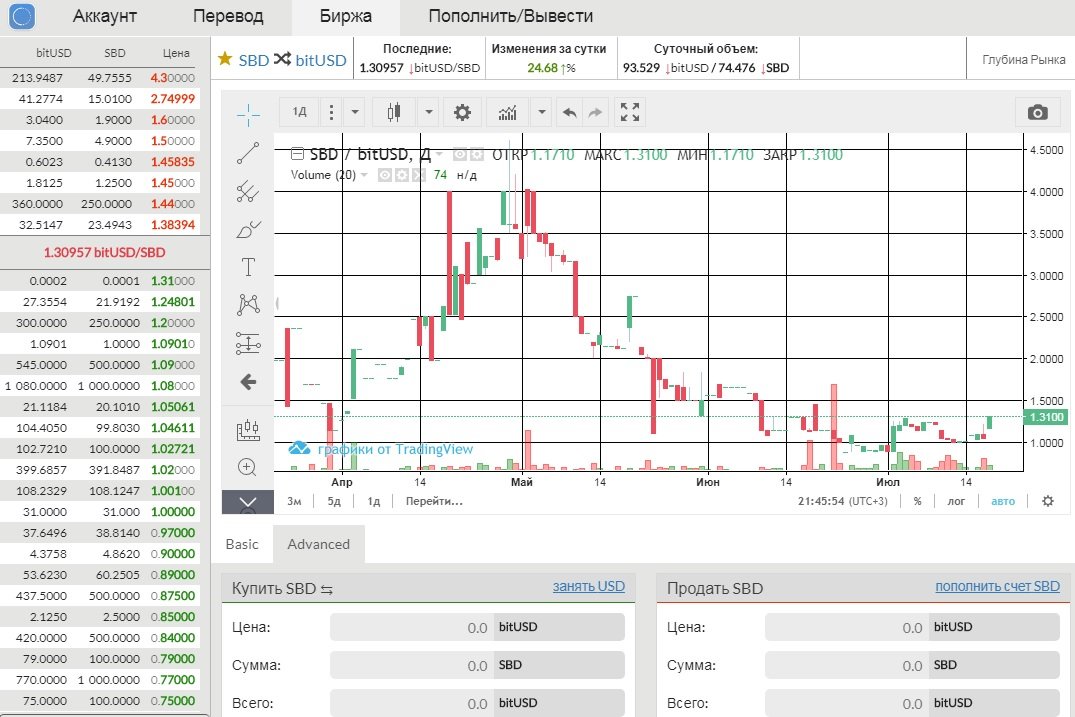
Task: Collapse the drawing toolbar with chevron button
Action: 247,502
